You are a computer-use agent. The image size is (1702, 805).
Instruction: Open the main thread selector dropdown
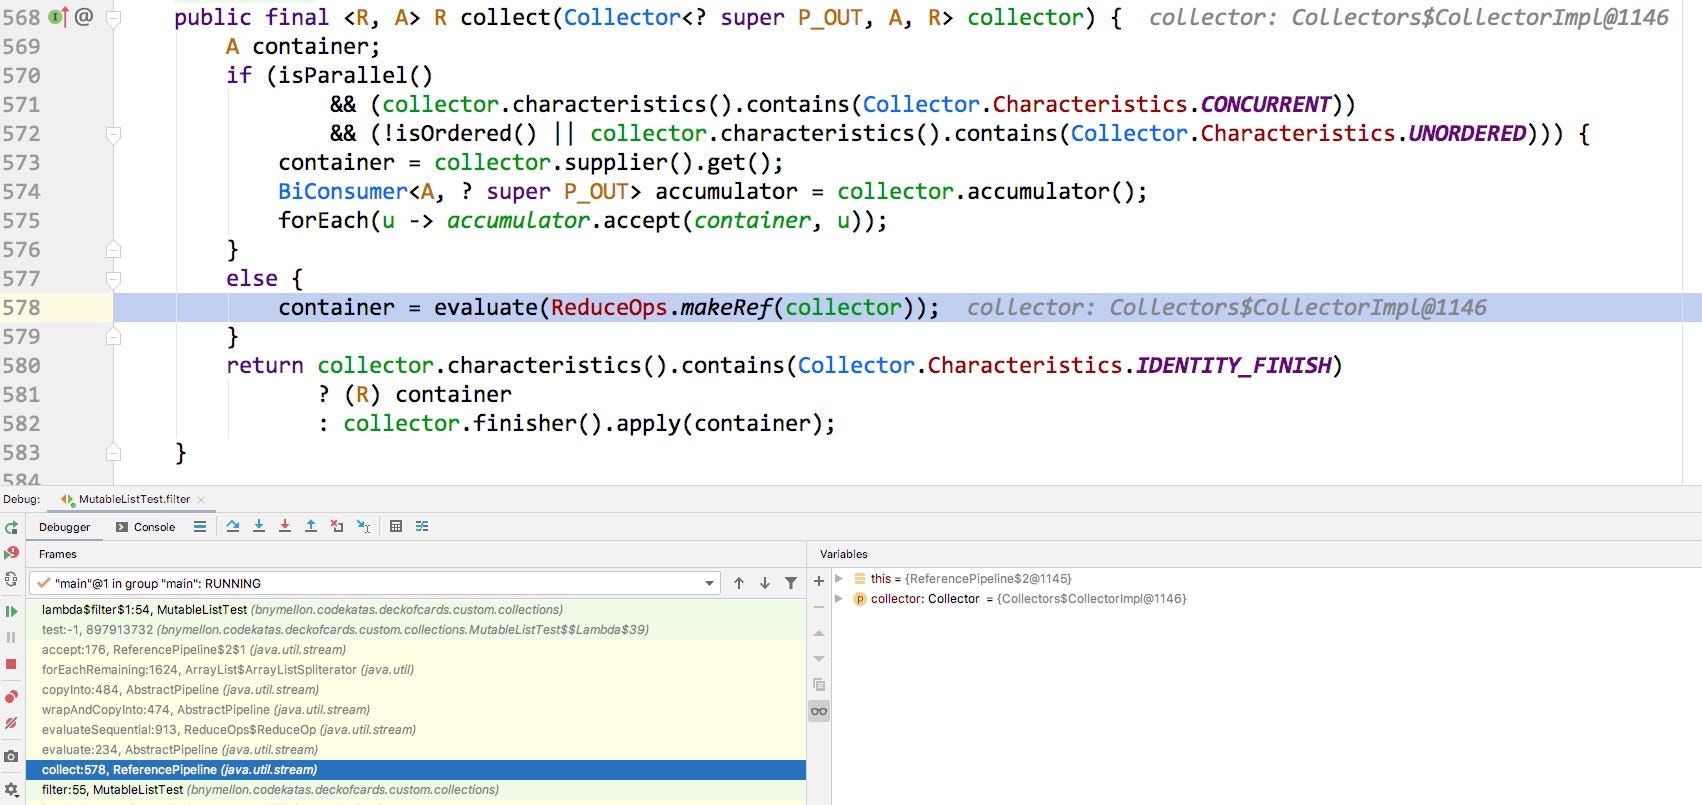pos(375,583)
